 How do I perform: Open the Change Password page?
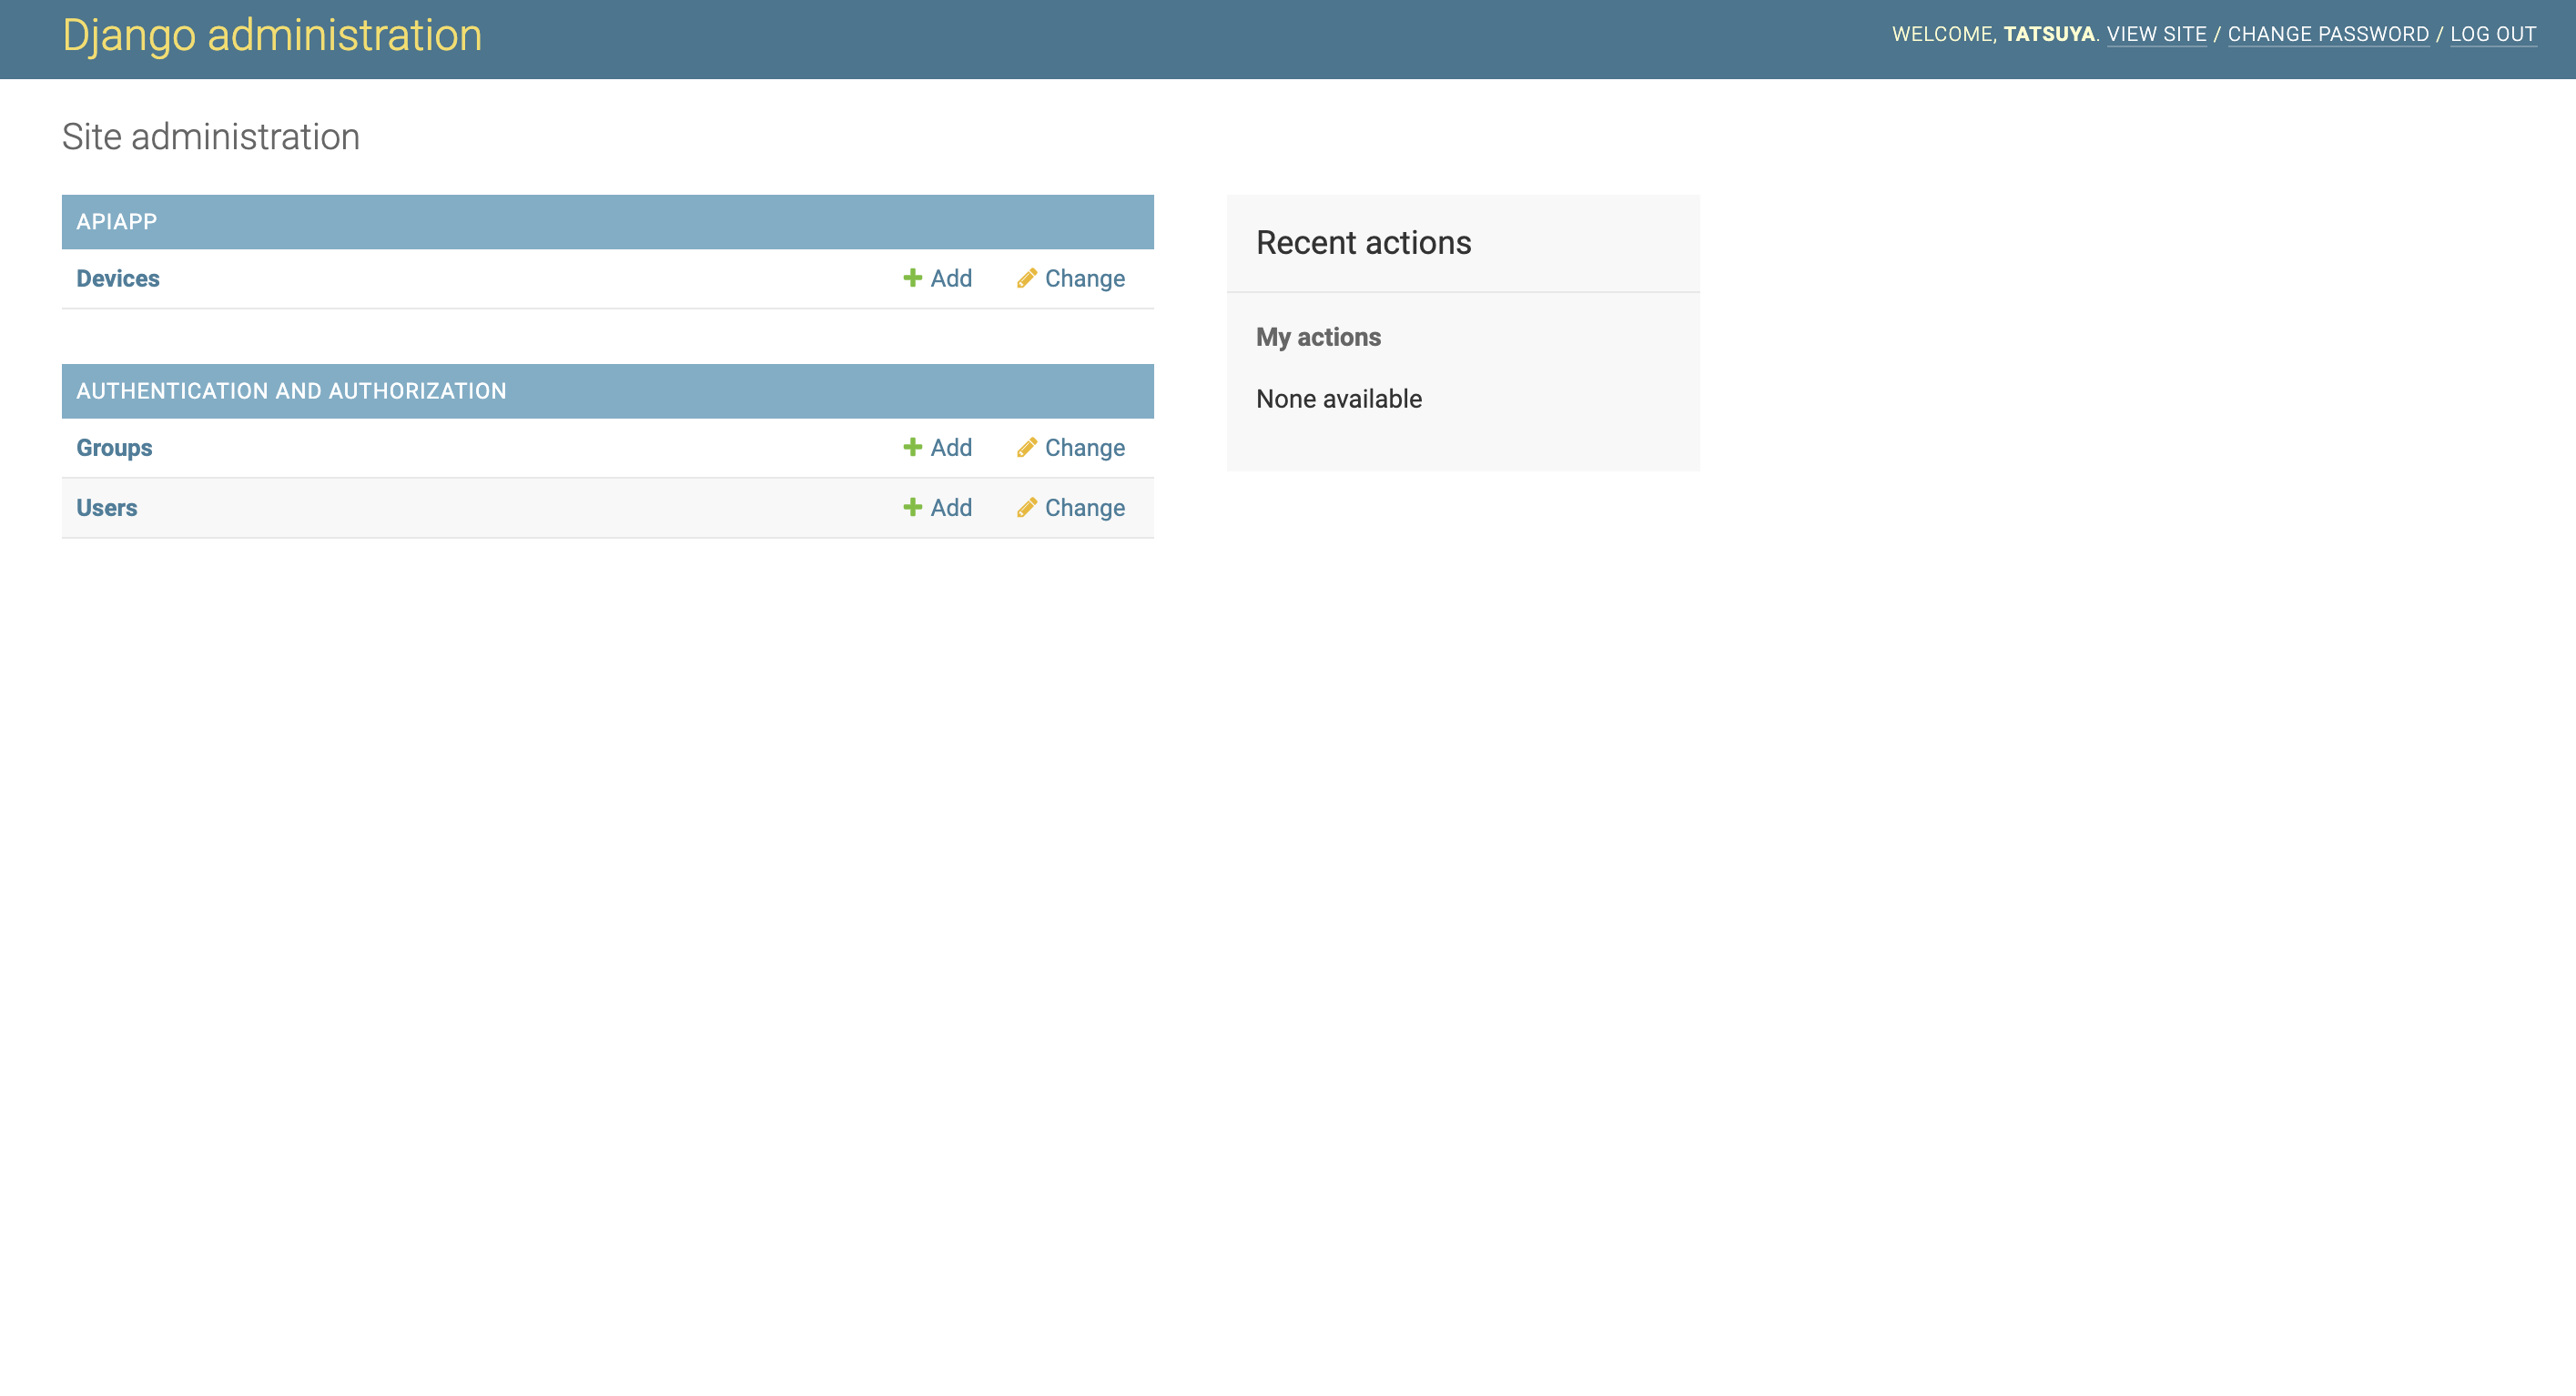coord(2328,34)
